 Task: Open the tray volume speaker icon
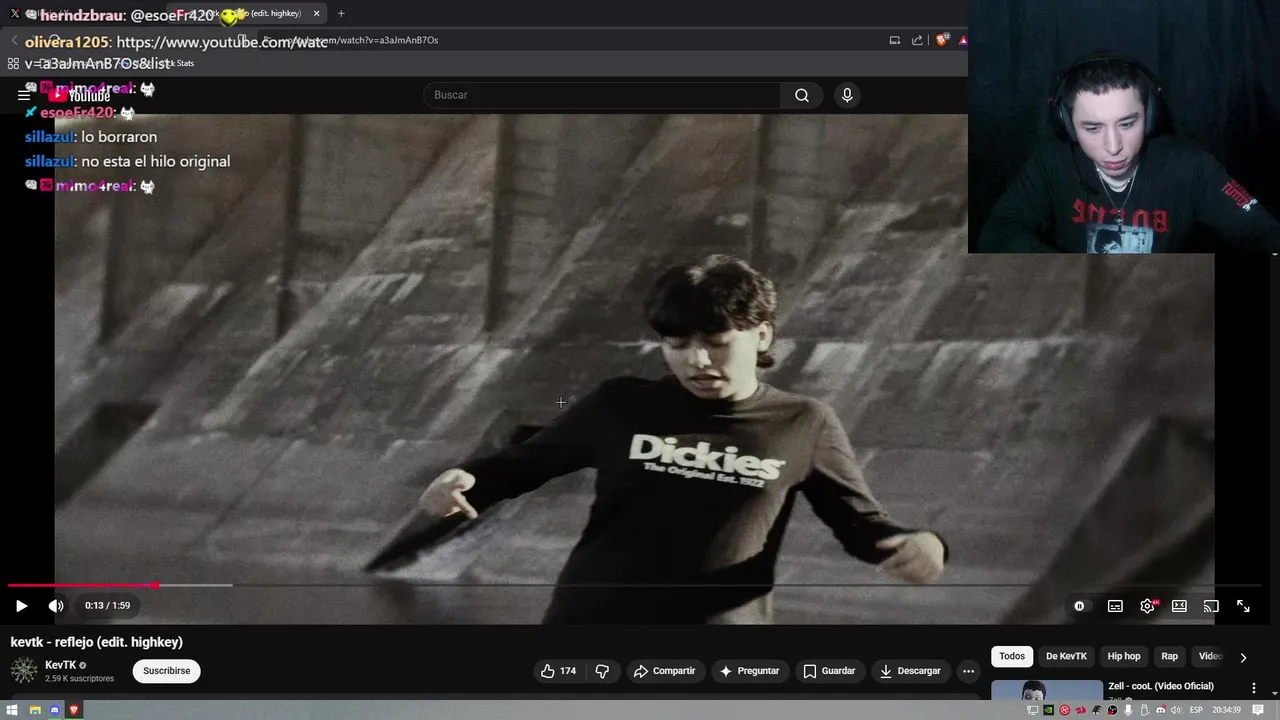point(1175,710)
